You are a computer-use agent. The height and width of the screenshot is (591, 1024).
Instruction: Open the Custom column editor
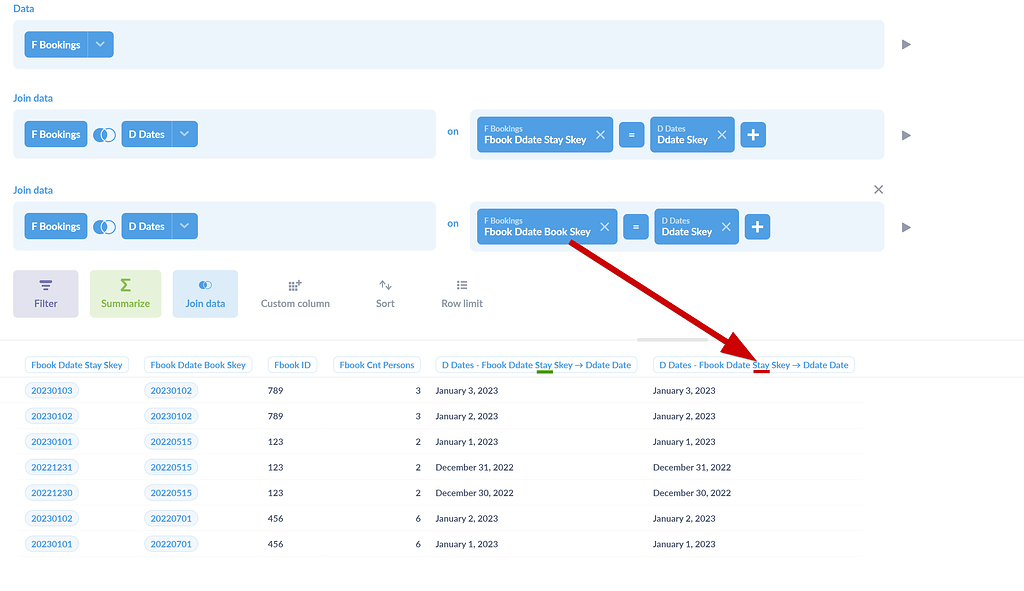click(x=295, y=292)
